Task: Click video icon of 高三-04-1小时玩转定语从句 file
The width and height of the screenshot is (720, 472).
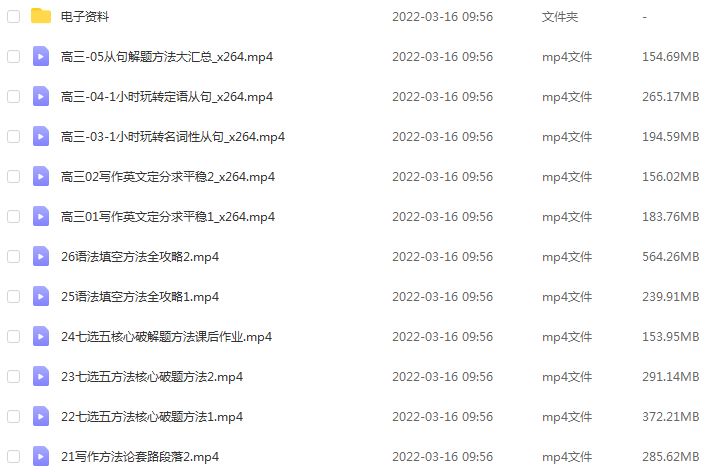Action: [x=41, y=96]
